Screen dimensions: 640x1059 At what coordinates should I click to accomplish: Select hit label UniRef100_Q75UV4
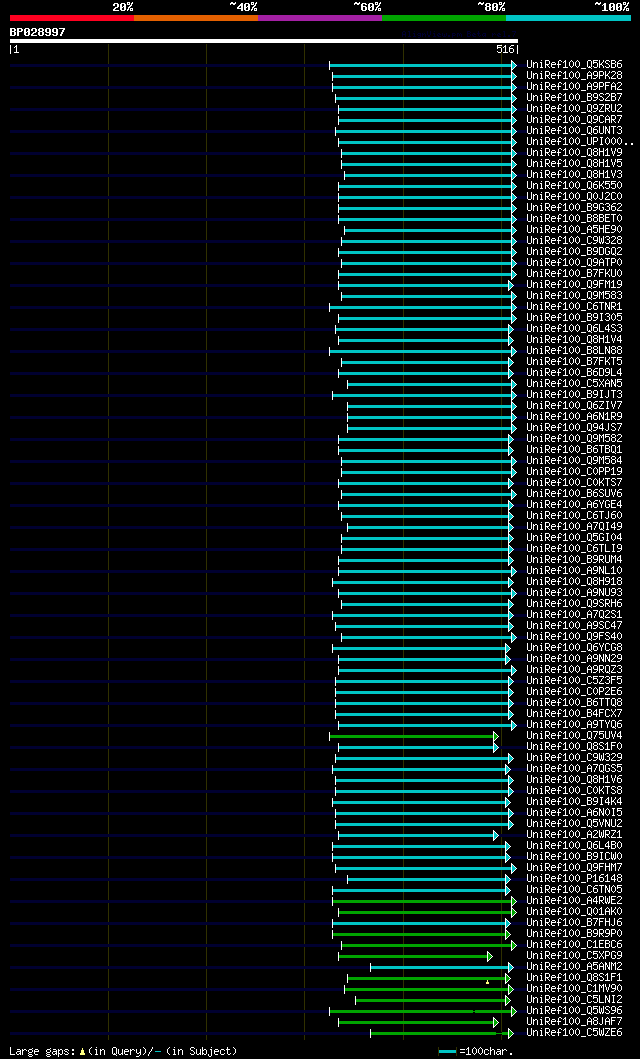point(575,735)
